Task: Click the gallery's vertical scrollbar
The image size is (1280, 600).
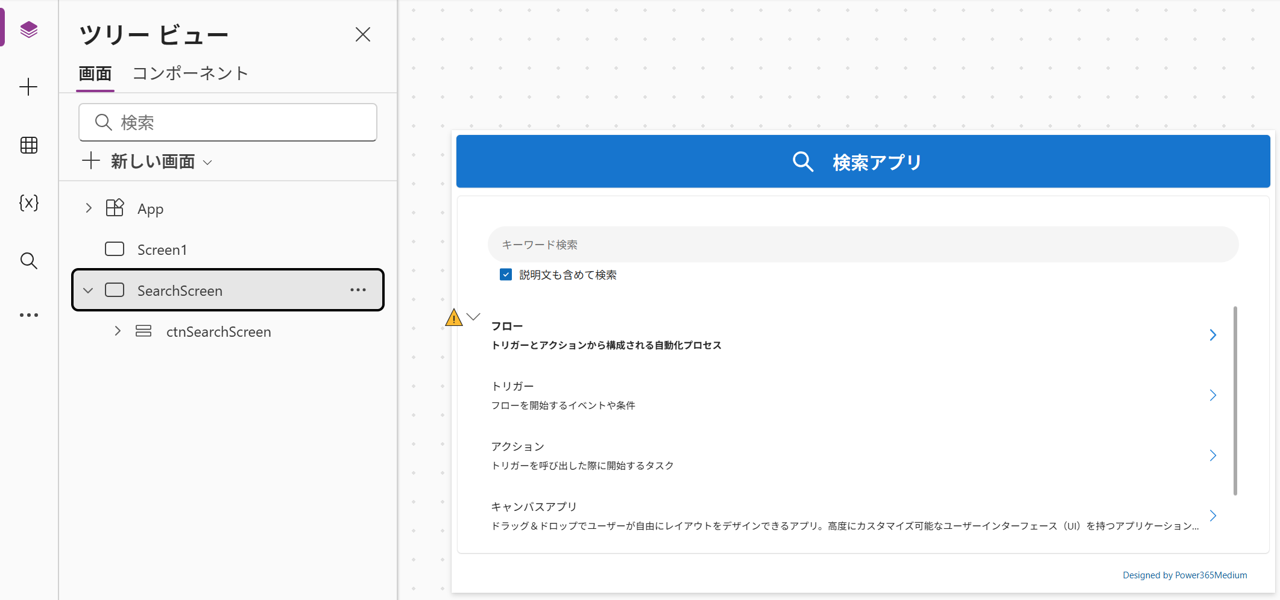Action: pyautogui.click(x=1236, y=400)
